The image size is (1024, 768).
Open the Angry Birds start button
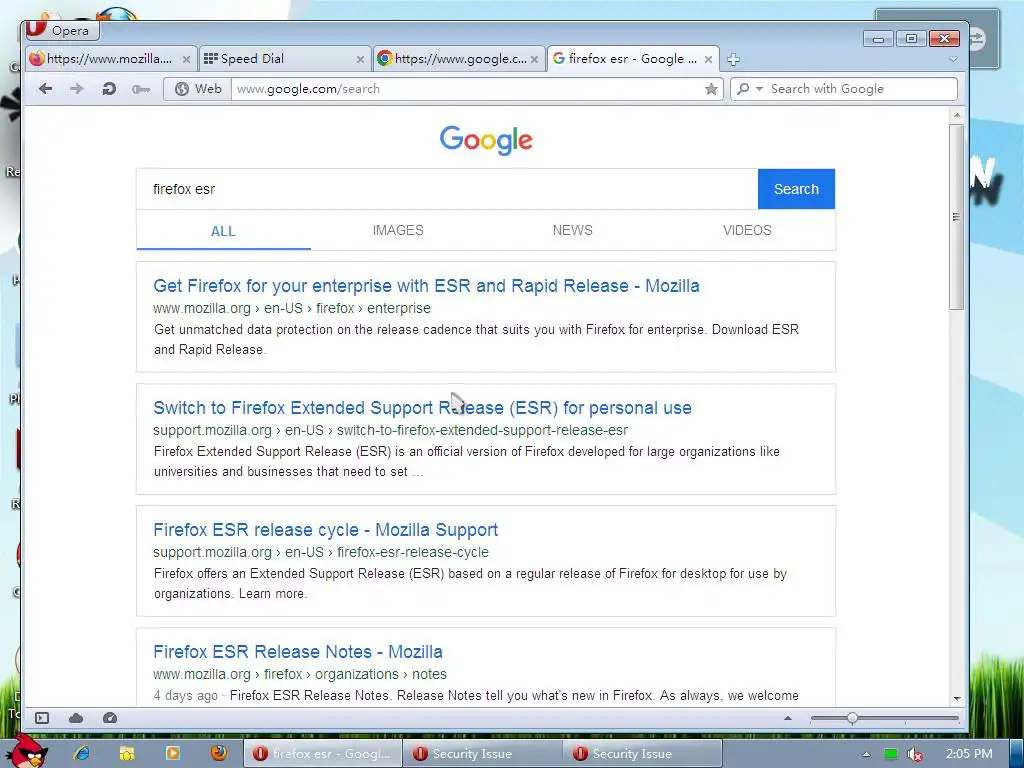(x=26, y=751)
